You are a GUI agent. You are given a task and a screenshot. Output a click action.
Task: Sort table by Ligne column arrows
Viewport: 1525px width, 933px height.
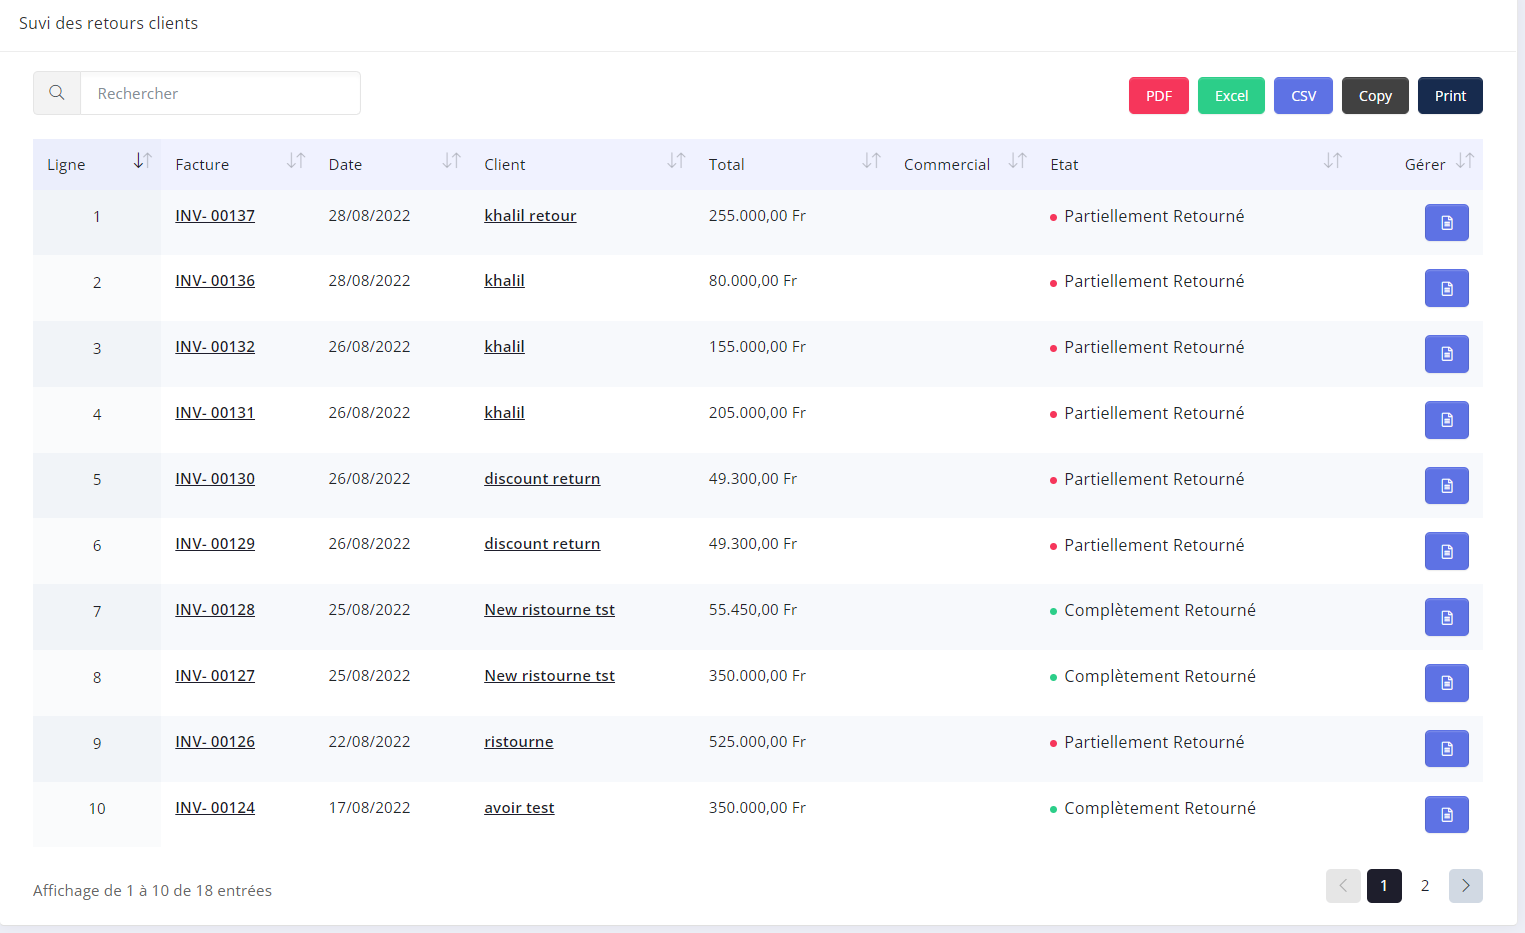click(142, 161)
